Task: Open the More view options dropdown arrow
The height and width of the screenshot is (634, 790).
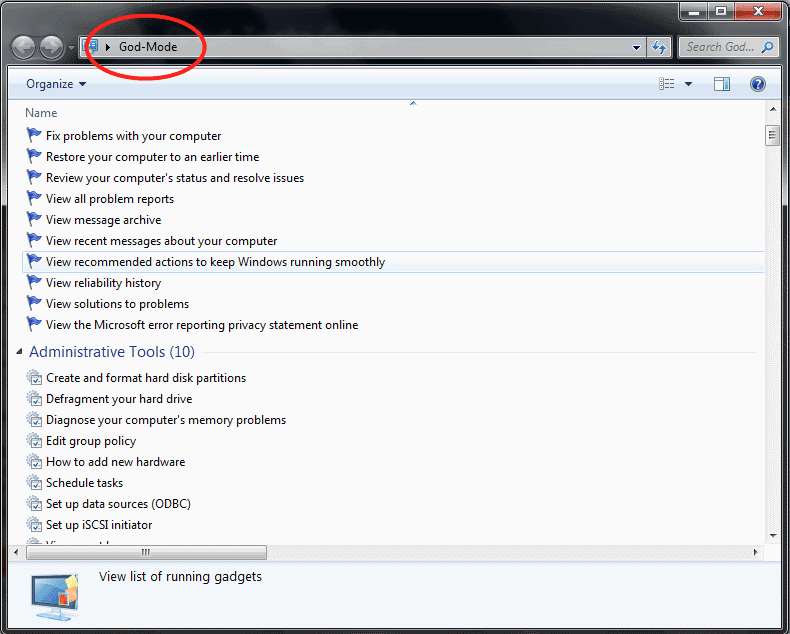Action: tap(688, 84)
